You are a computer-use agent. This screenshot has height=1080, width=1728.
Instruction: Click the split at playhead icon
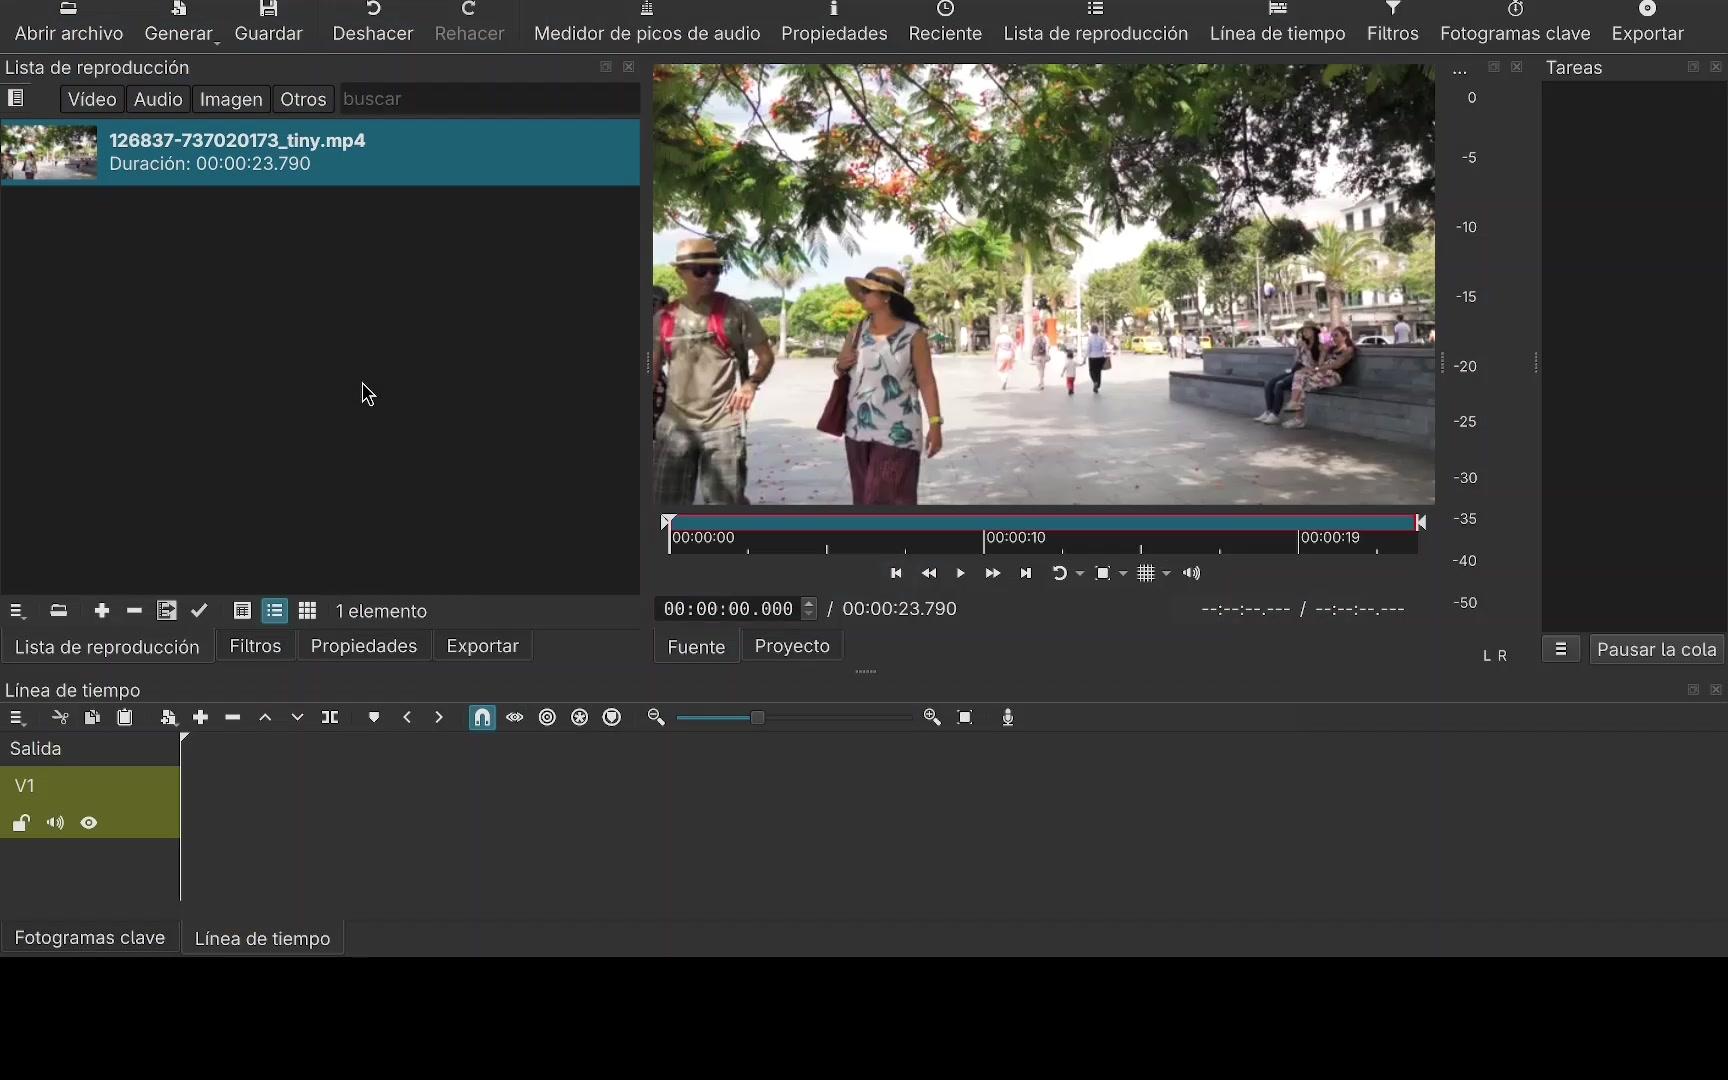330,717
